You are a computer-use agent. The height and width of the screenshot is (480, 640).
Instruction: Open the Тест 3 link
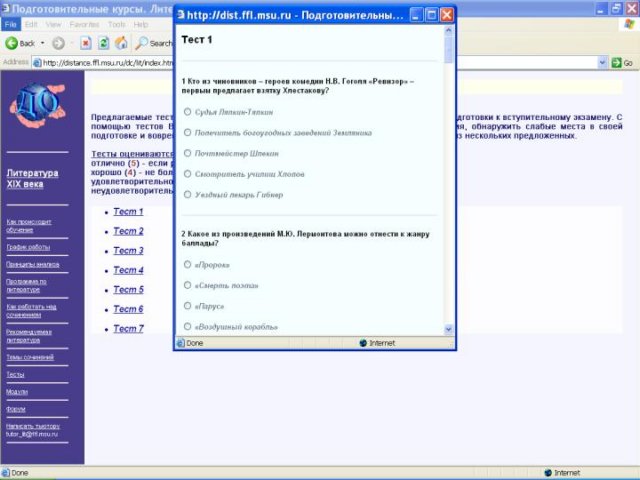point(128,251)
